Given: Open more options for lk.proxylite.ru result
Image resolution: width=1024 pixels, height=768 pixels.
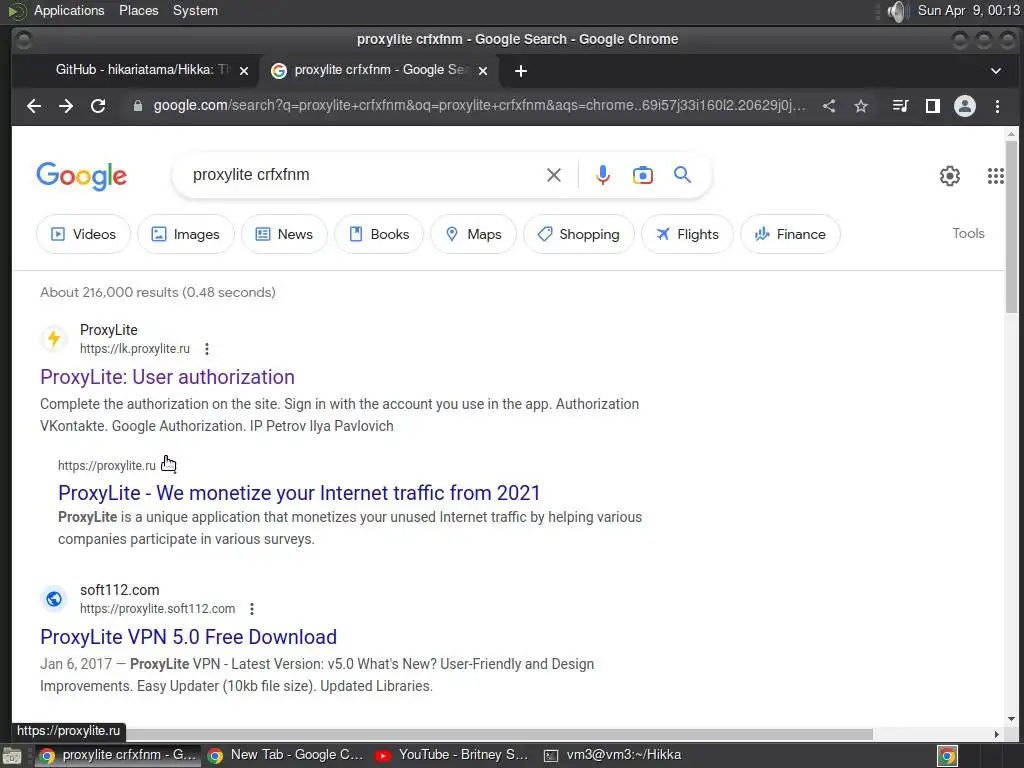Looking at the screenshot, I should click(207, 349).
